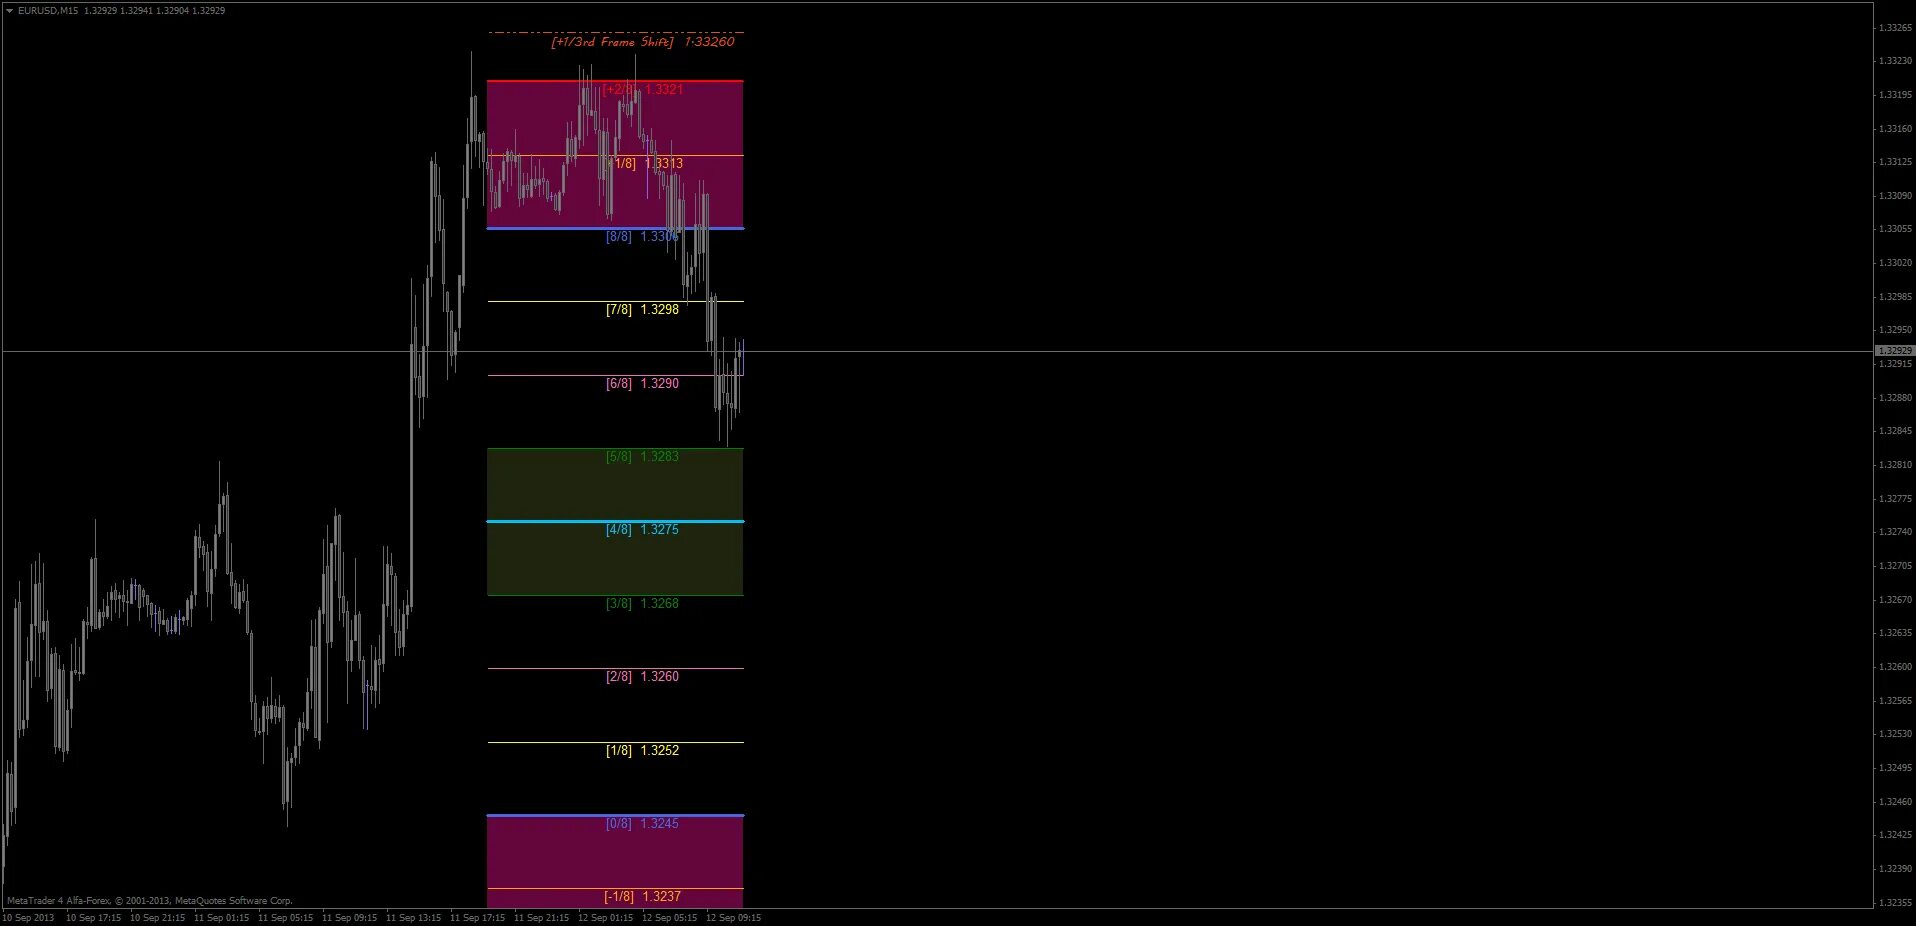
Task: Click the 11 Sep 05:15 time label
Action: pyautogui.click(x=285, y=918)
